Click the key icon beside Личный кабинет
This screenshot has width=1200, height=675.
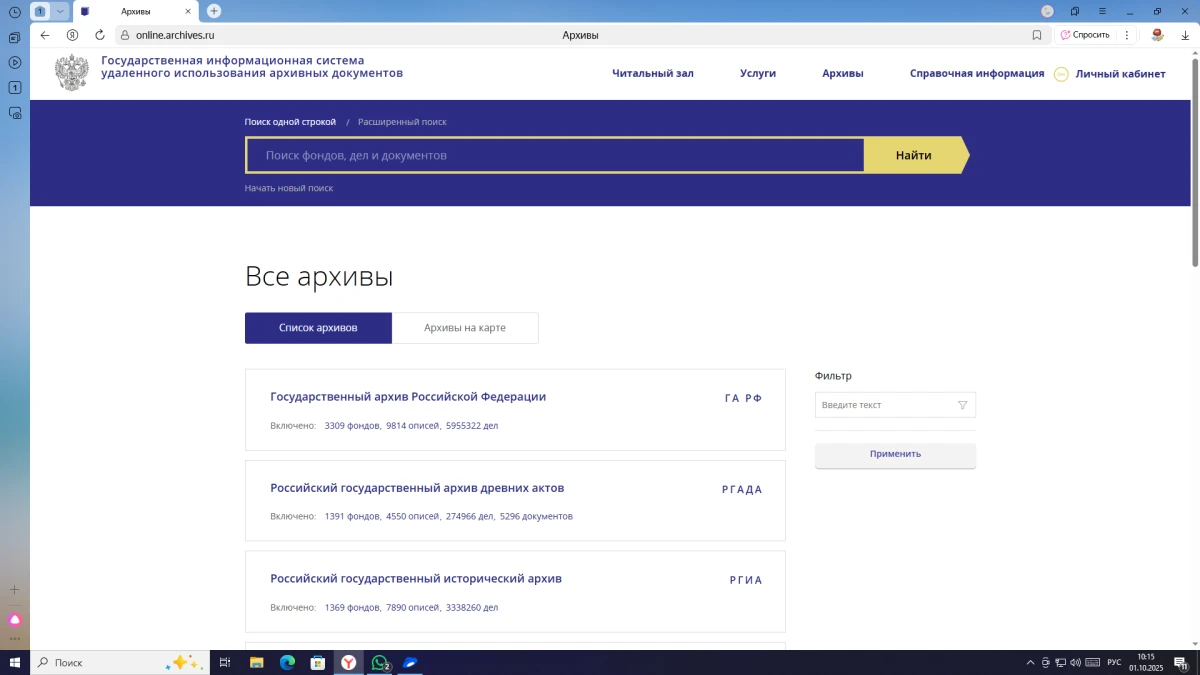click(1061, 74)
